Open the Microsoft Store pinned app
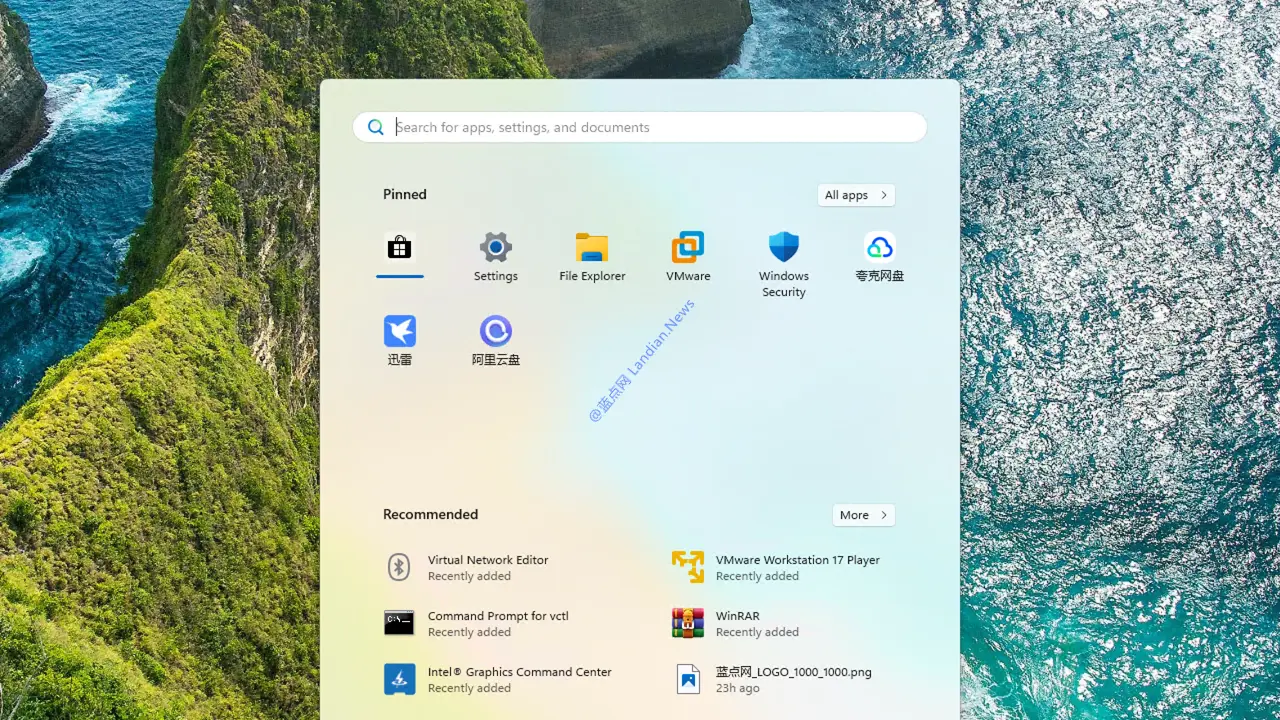1280x720 pixels. pyautogui.click(x=399, y=249)
